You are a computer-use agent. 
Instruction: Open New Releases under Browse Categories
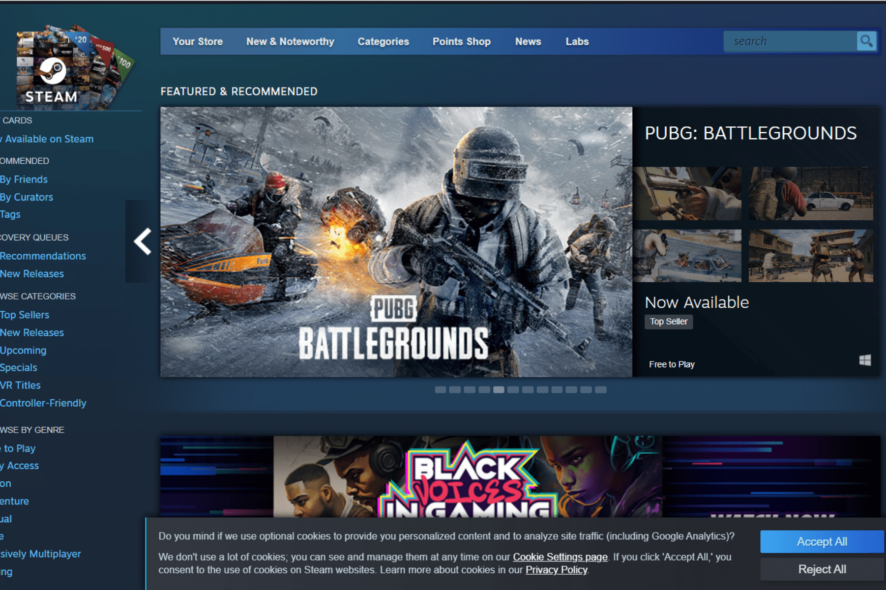point(32,332)
